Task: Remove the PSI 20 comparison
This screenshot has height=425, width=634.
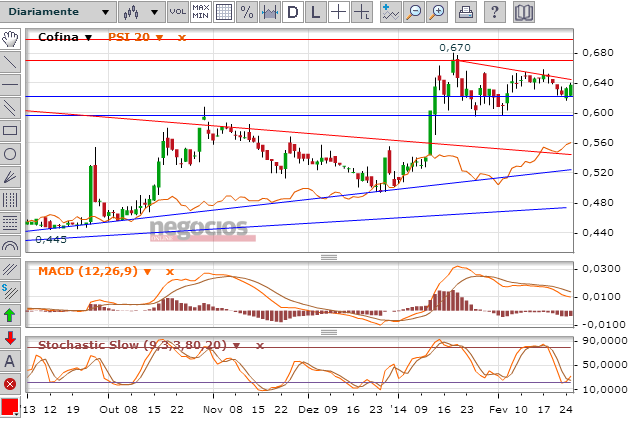Action: [x=182, y=38]
